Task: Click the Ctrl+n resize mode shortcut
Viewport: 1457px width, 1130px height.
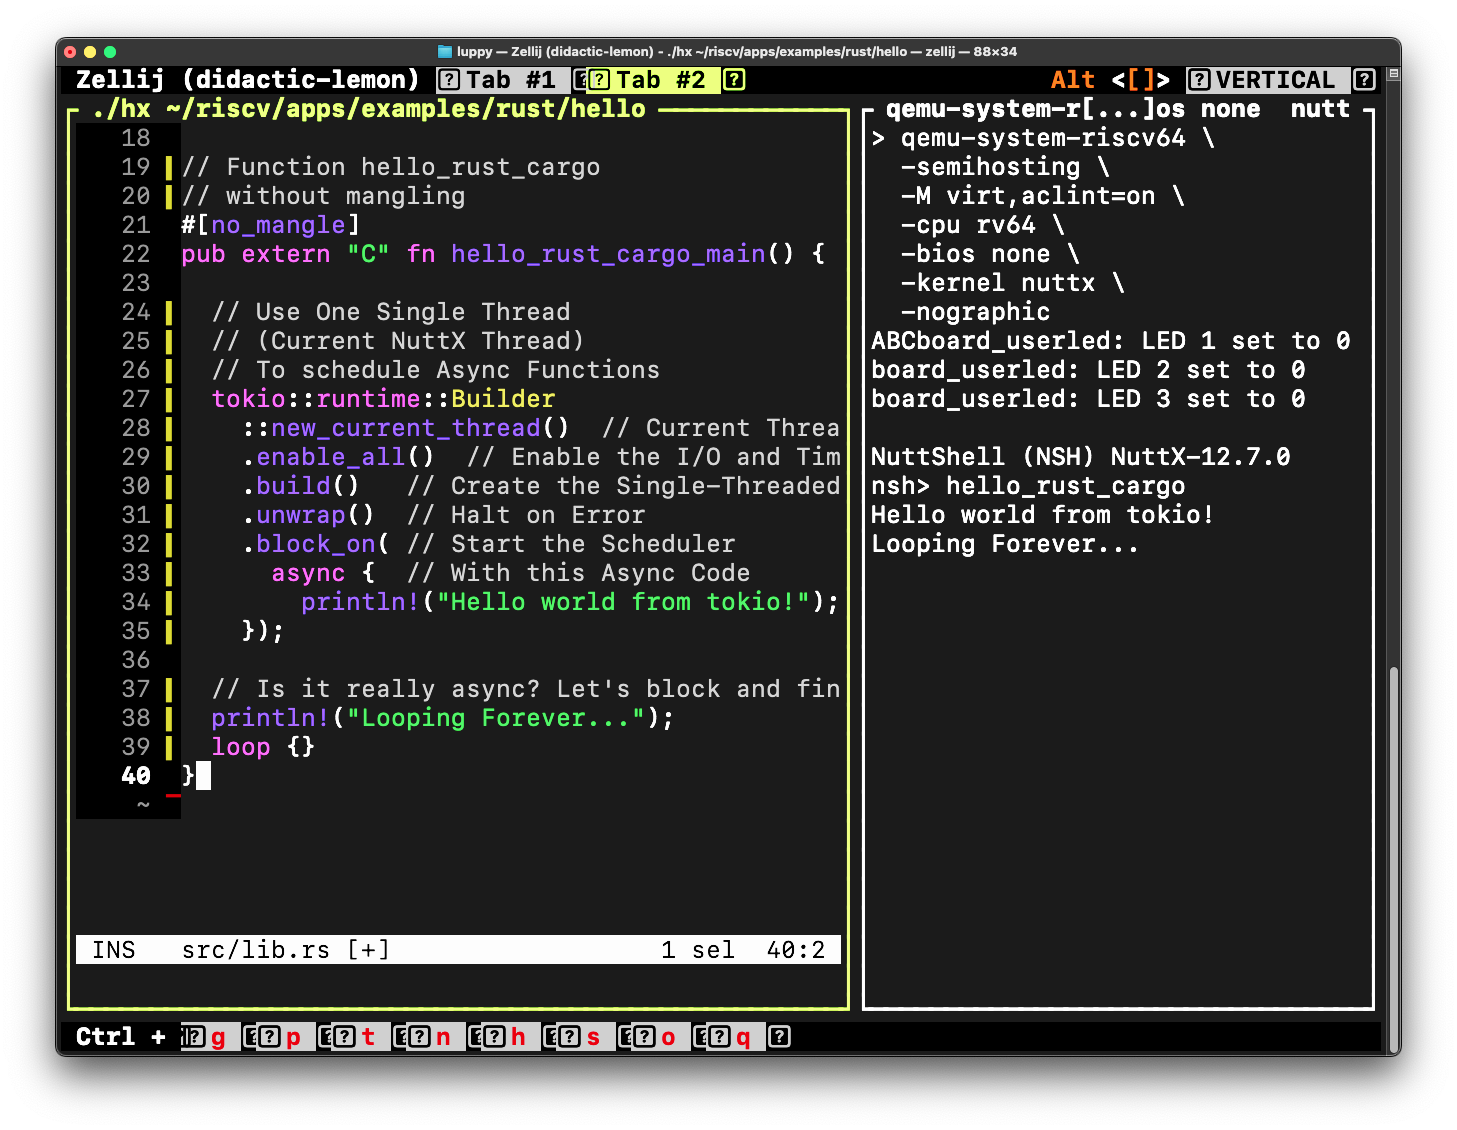Action: click(x=442, y=1037)
